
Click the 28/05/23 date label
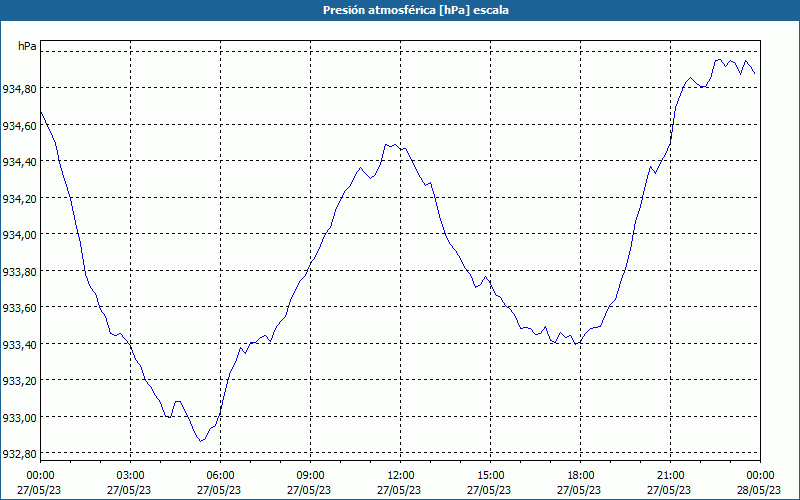(x=759, y=490)
